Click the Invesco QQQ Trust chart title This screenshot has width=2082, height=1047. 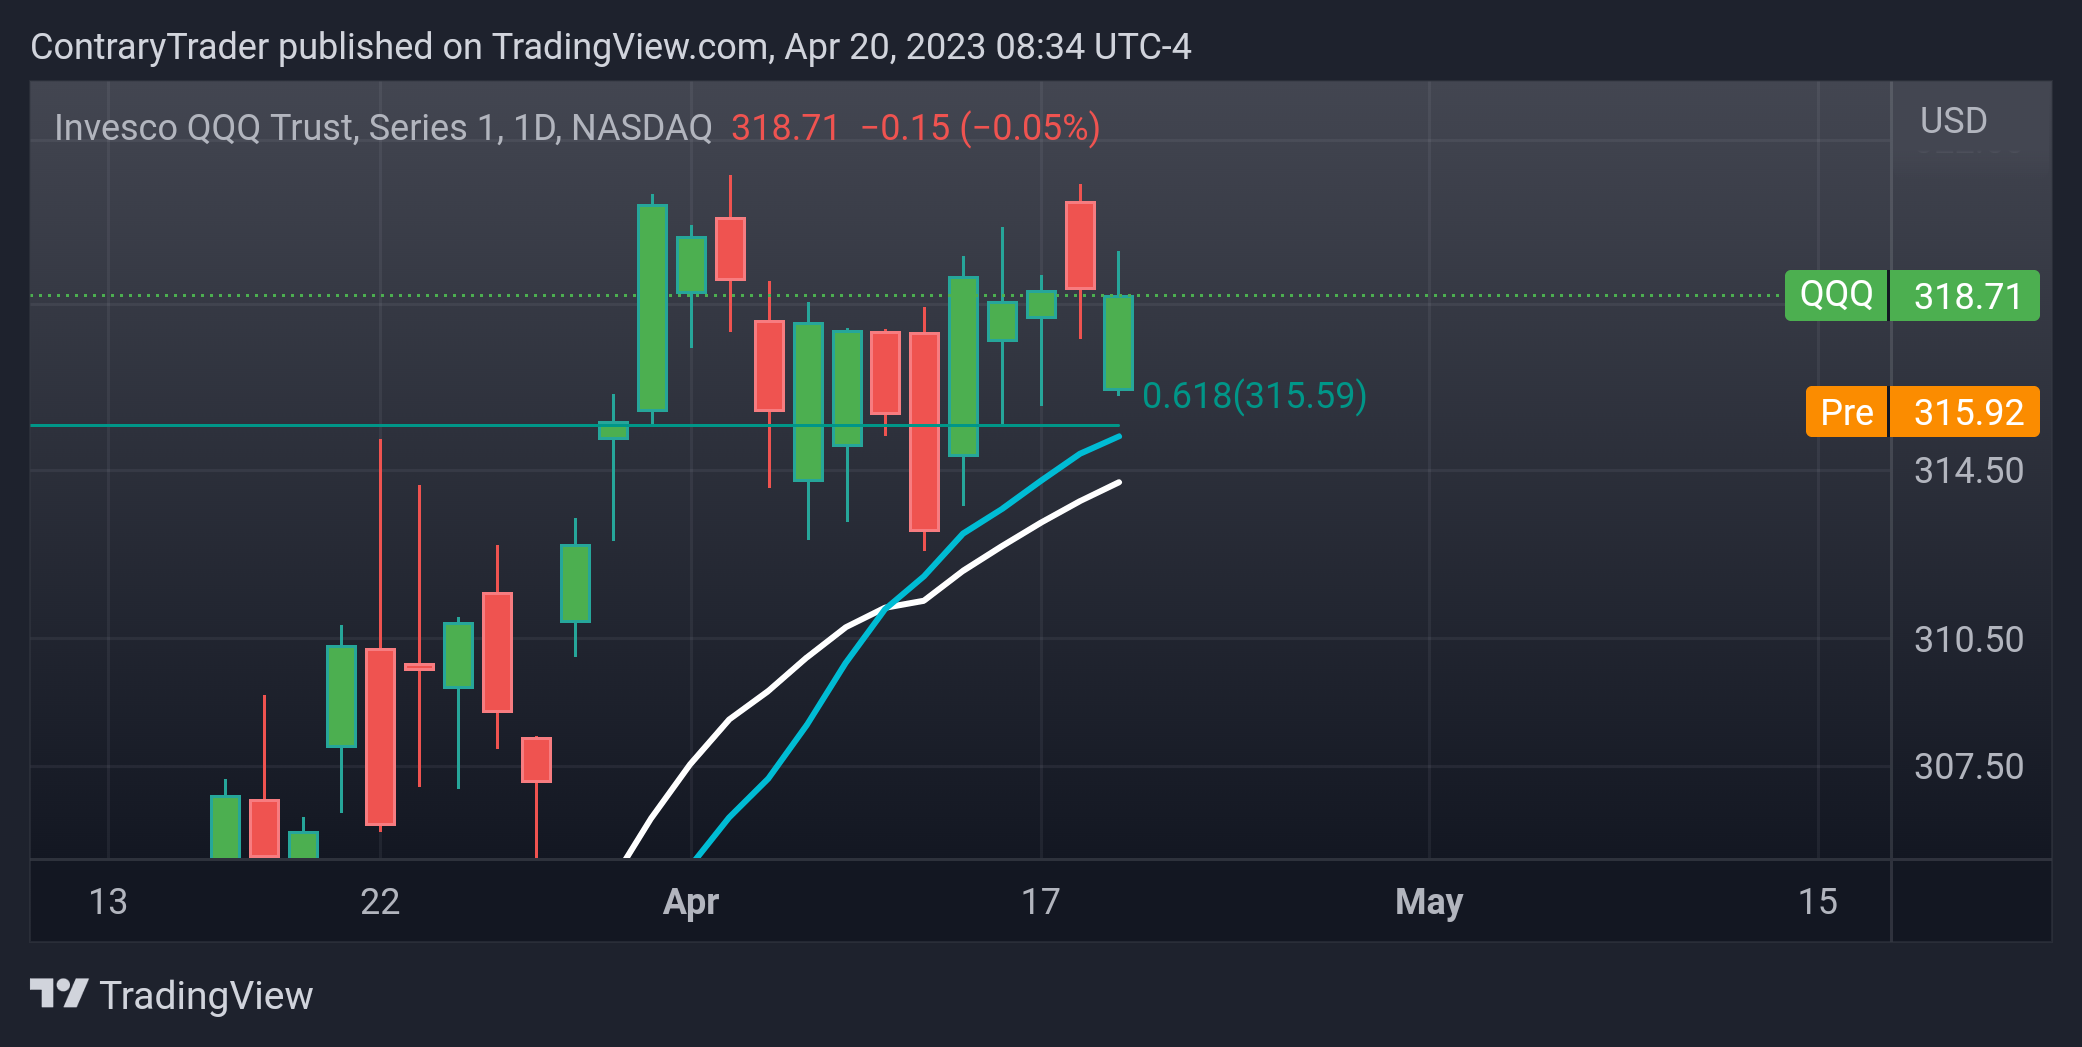click(383, 128)
